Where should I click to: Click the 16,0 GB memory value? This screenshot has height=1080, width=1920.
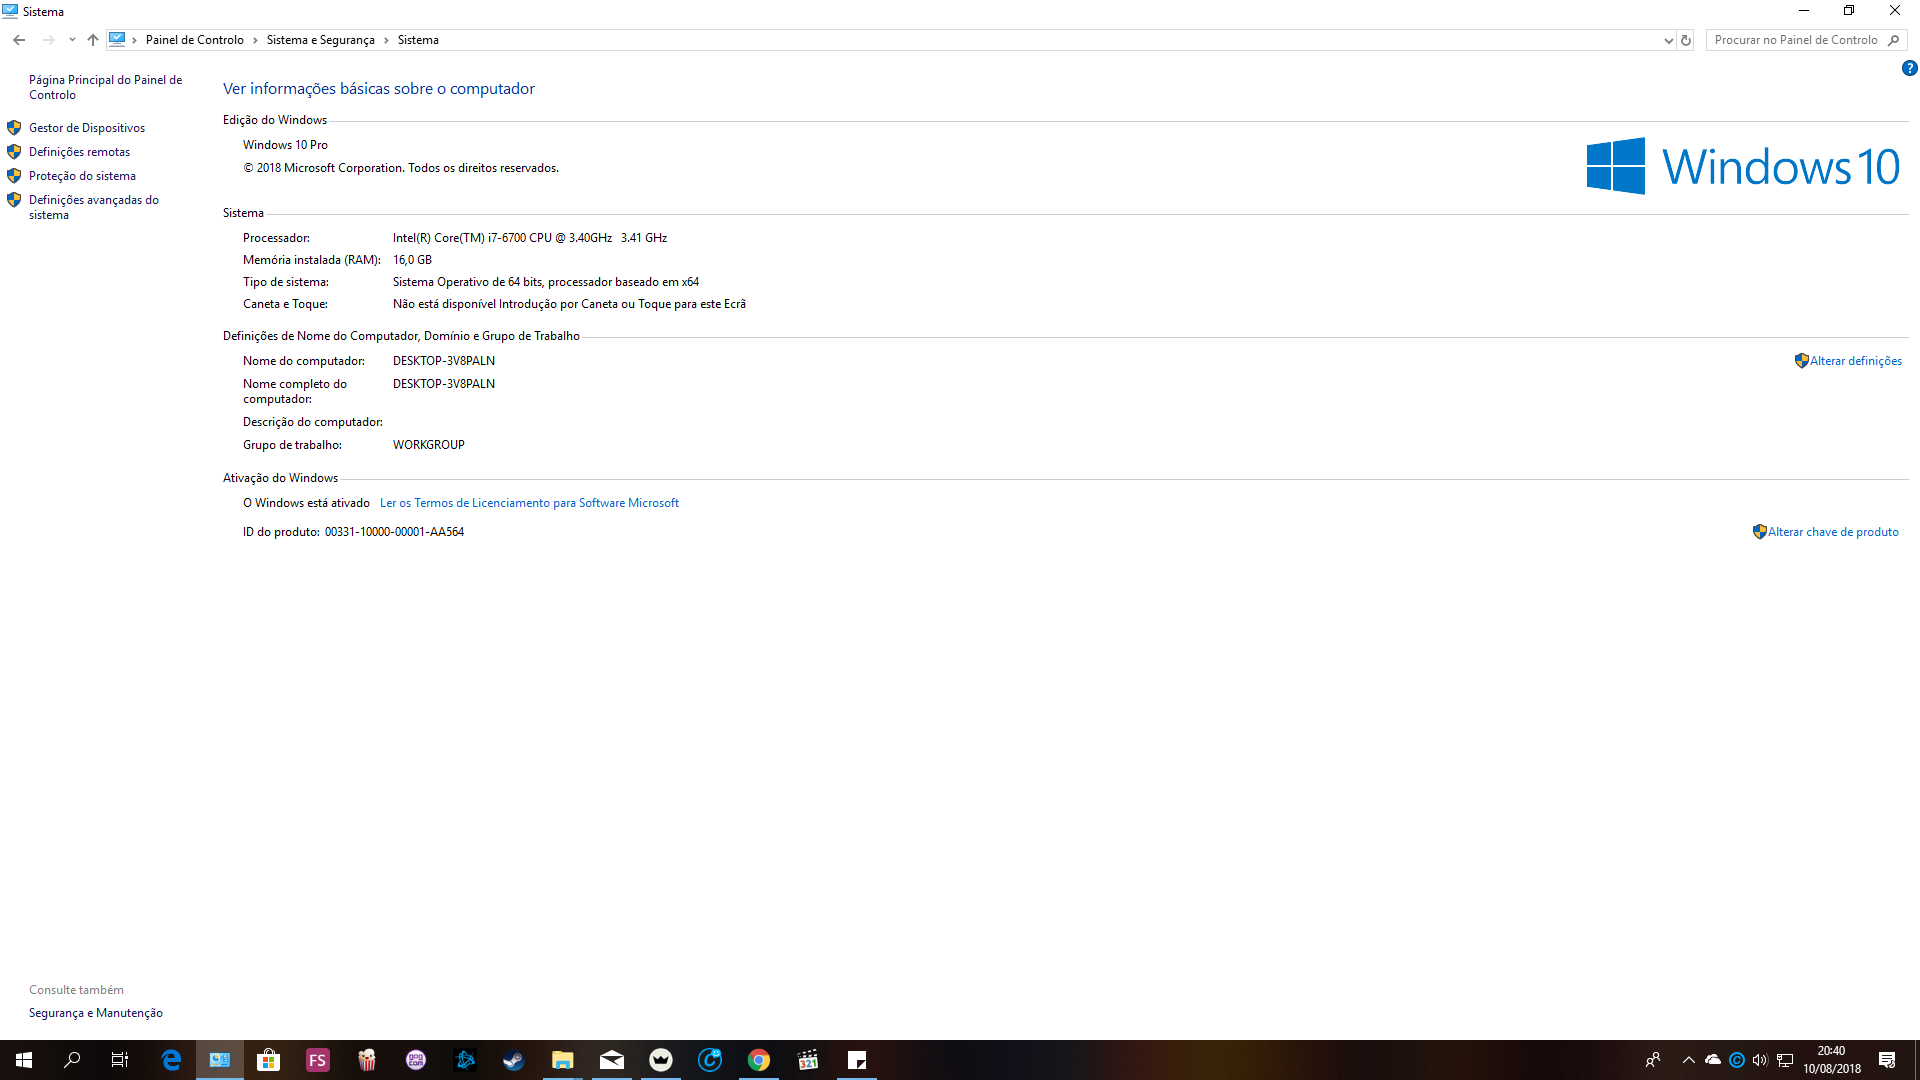[x=412, y=260]
